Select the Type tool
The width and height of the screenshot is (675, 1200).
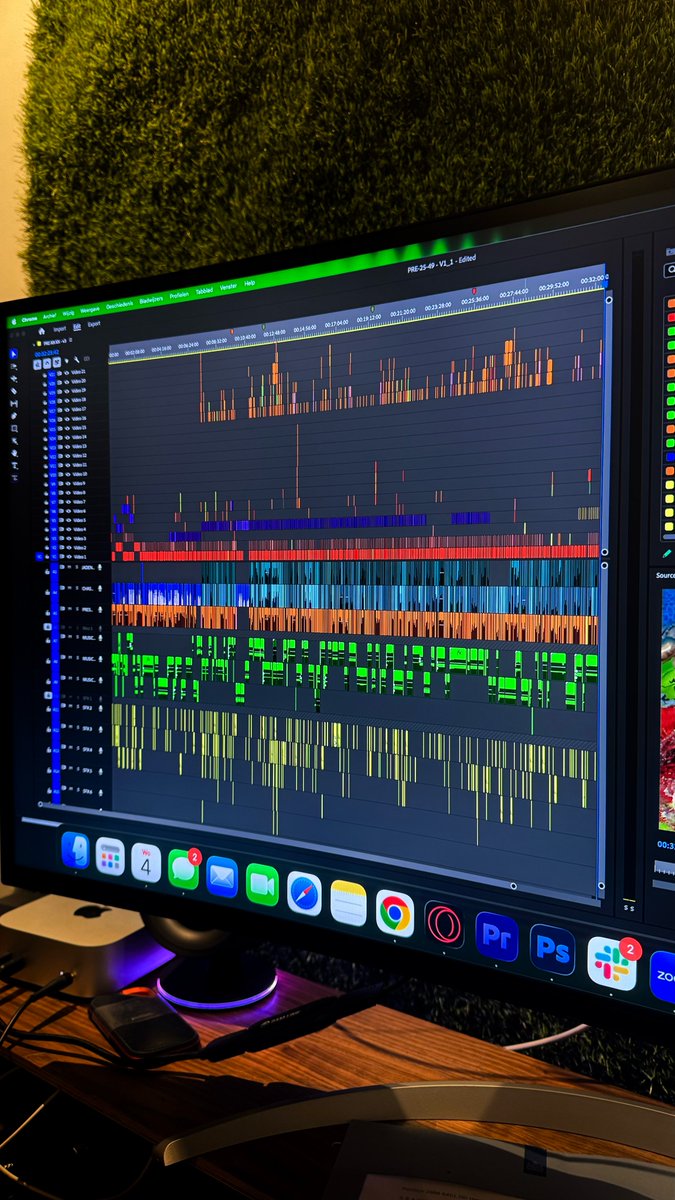point(15,465)
